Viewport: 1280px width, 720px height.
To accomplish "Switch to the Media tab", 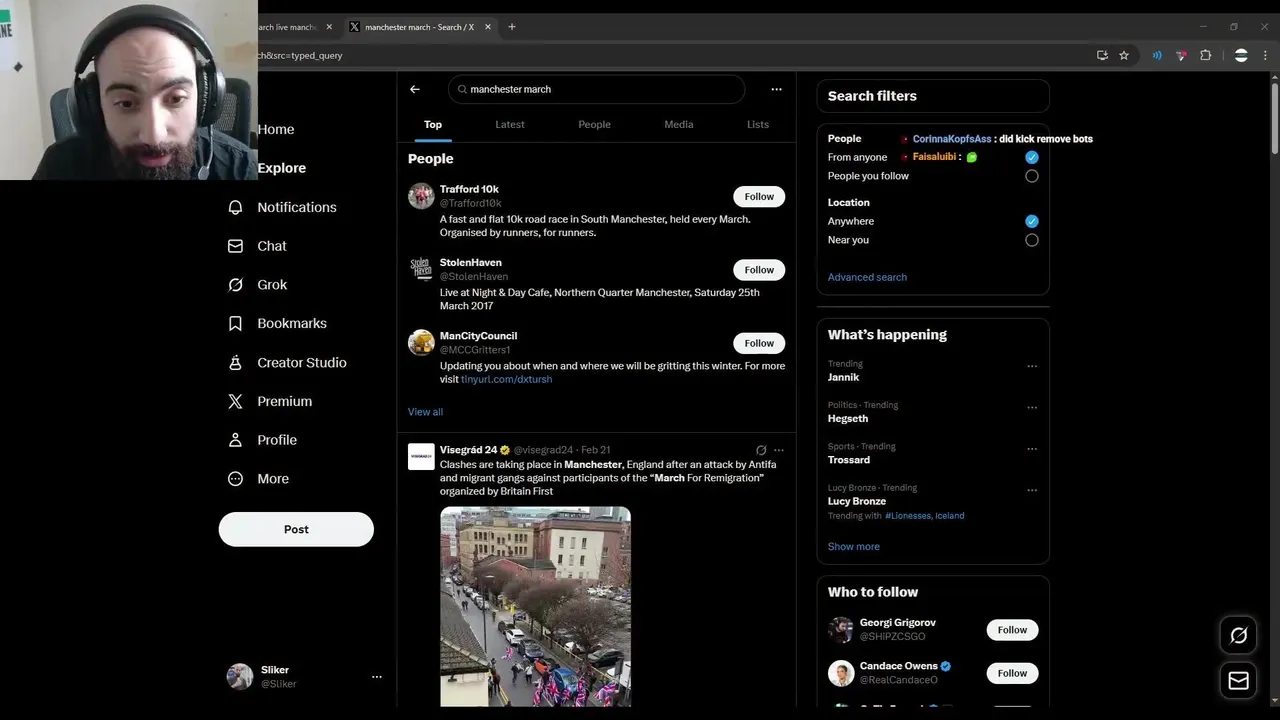I will (679, 125).
